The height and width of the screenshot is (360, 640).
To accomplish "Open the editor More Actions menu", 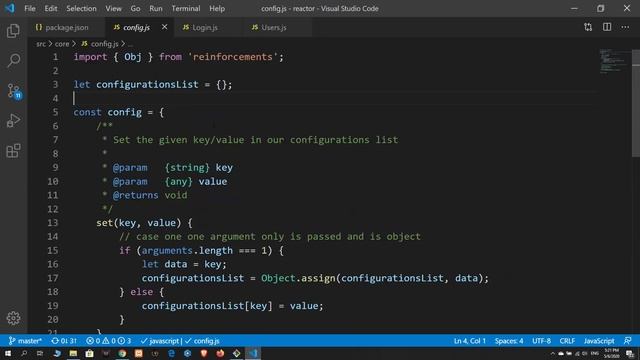I will 625,27.
